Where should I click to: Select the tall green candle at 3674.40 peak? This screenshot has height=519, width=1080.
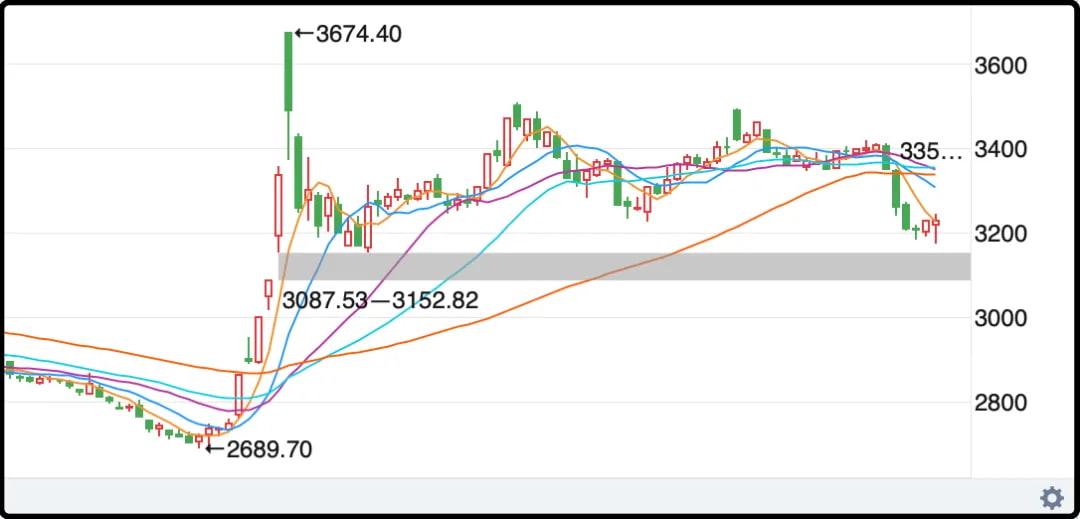[x=289, y=72]
